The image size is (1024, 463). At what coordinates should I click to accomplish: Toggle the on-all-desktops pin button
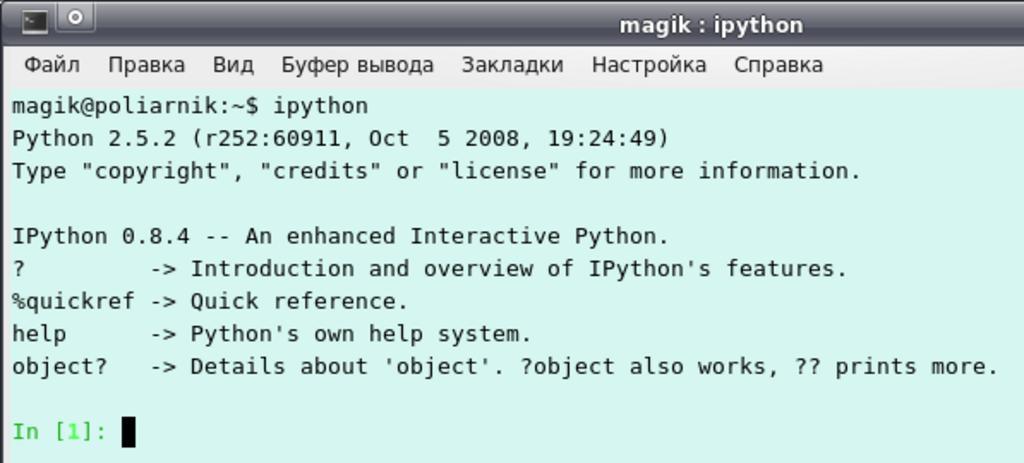pyautogui.click(x=75, y=18)
